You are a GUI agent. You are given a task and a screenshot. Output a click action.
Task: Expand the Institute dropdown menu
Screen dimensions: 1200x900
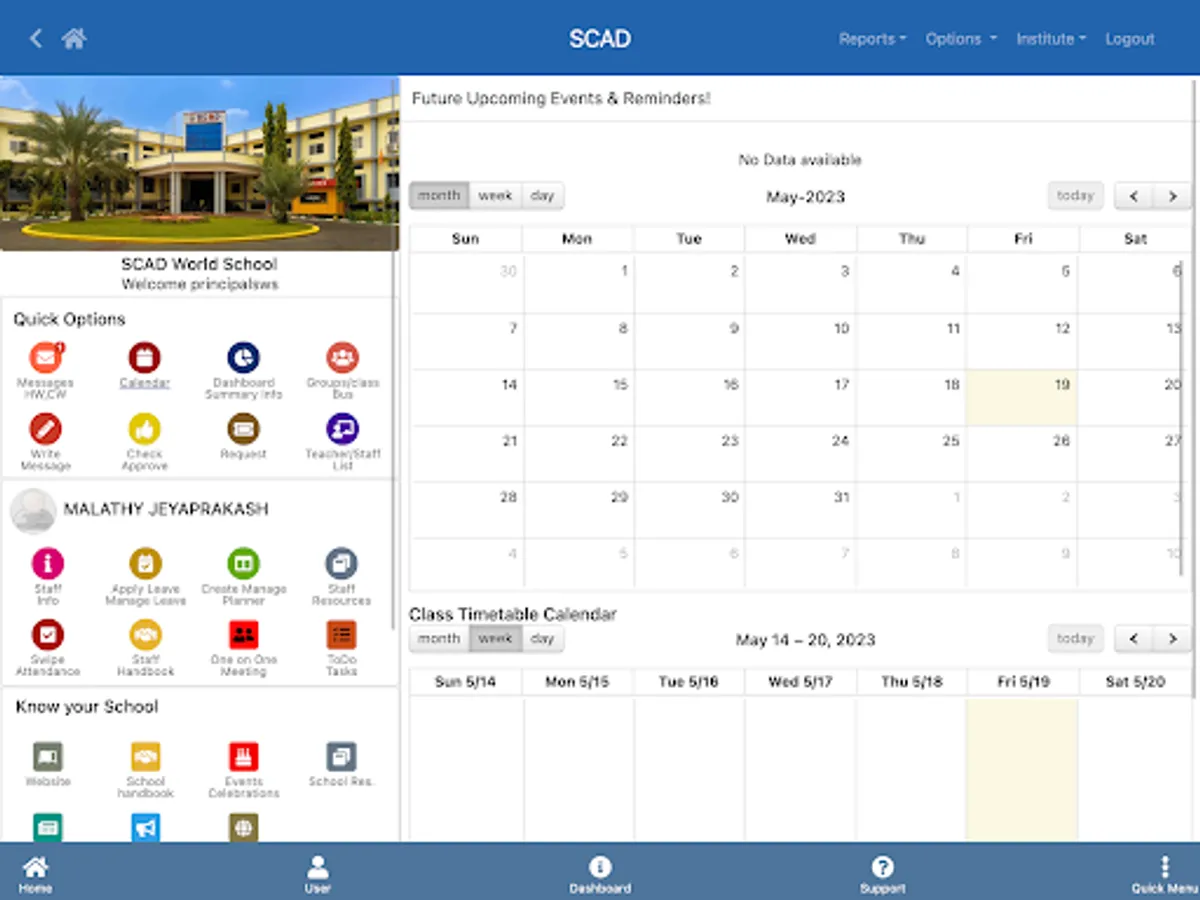(1051, 39)
